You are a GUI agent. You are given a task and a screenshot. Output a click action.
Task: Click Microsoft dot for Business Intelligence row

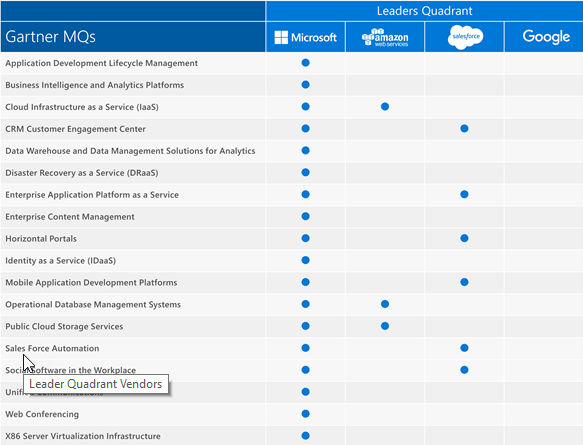pyautogui.click(x=306, y=85)
